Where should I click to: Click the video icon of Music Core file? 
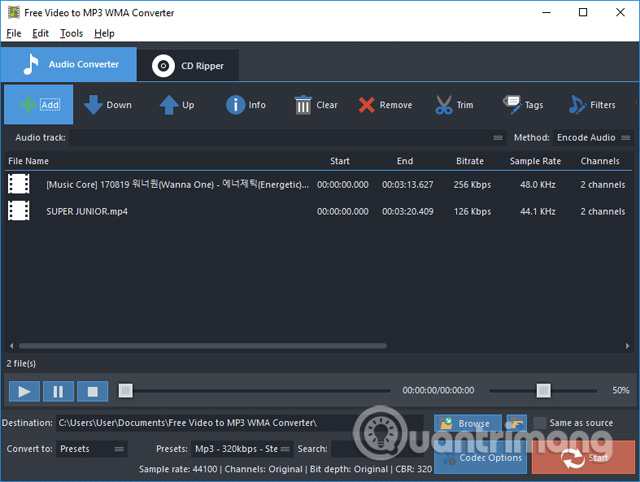tap(19, 184)
